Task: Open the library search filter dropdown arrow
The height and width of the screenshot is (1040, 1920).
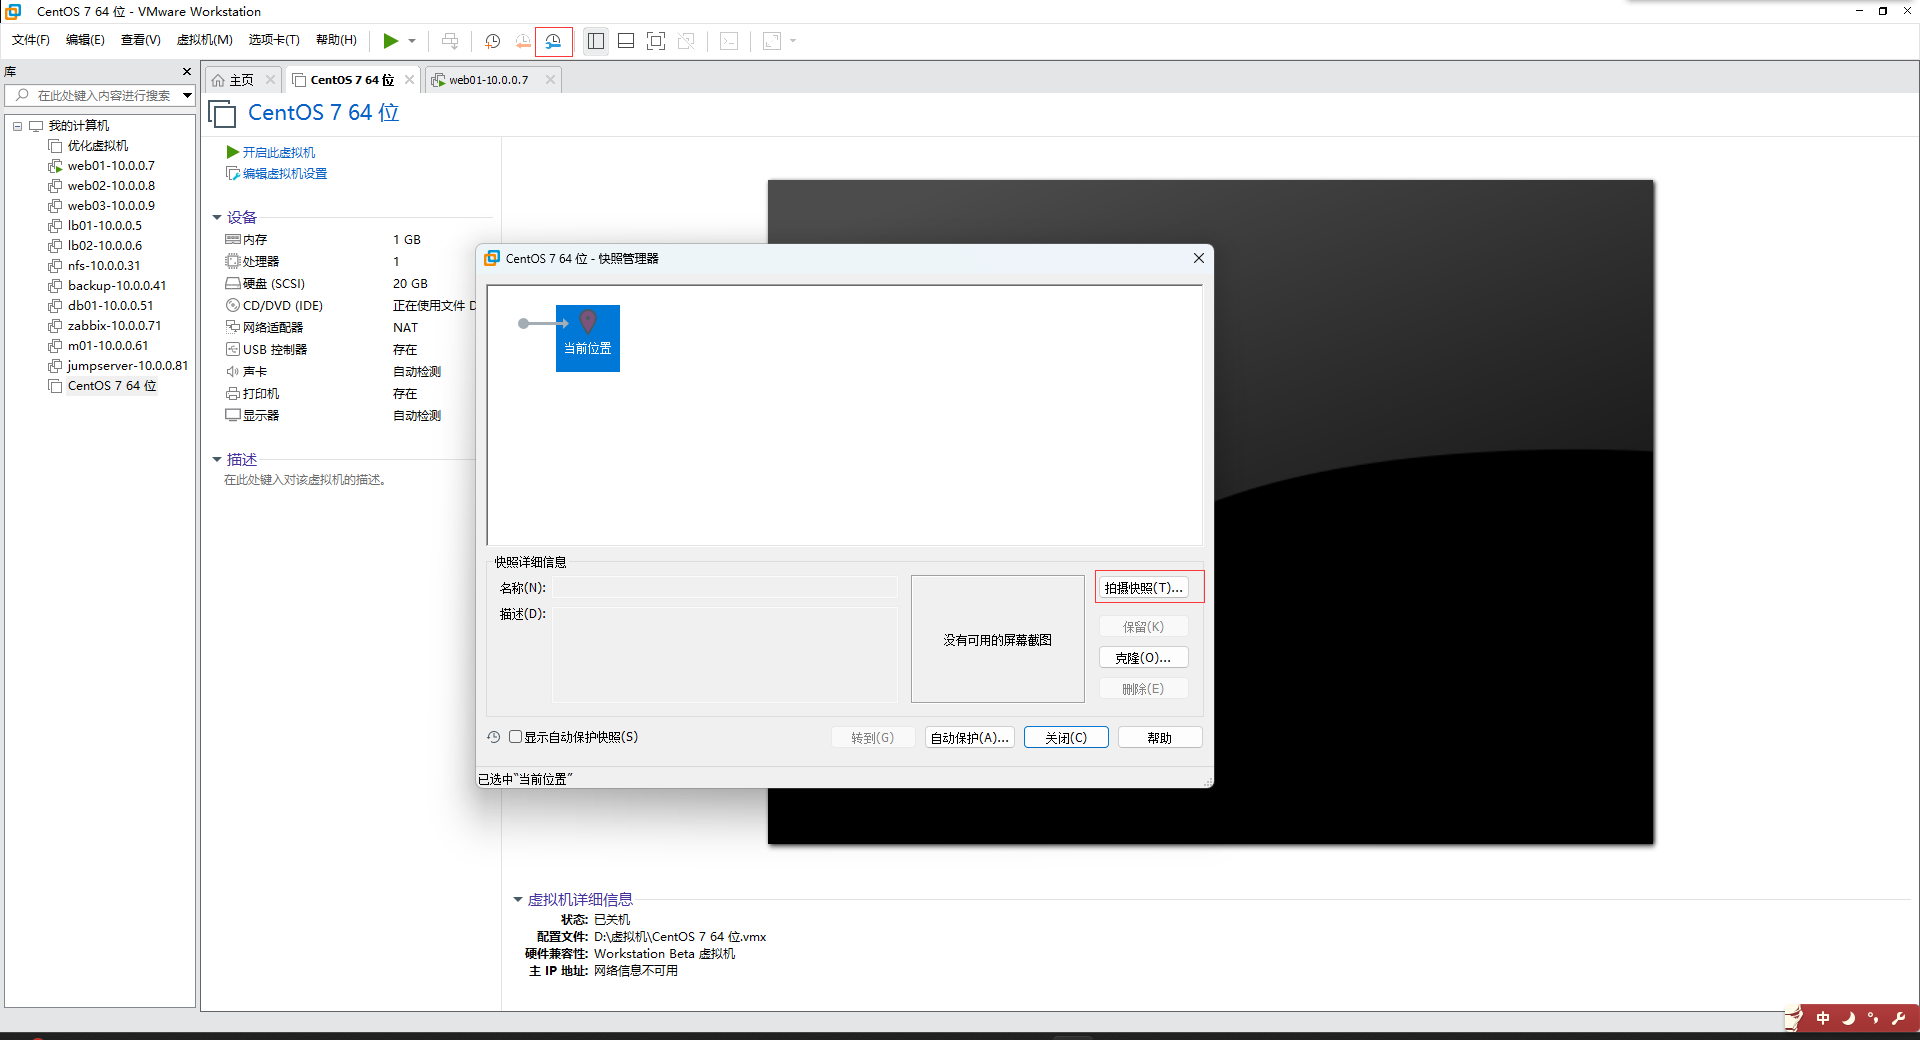Action: pos(187,95)
